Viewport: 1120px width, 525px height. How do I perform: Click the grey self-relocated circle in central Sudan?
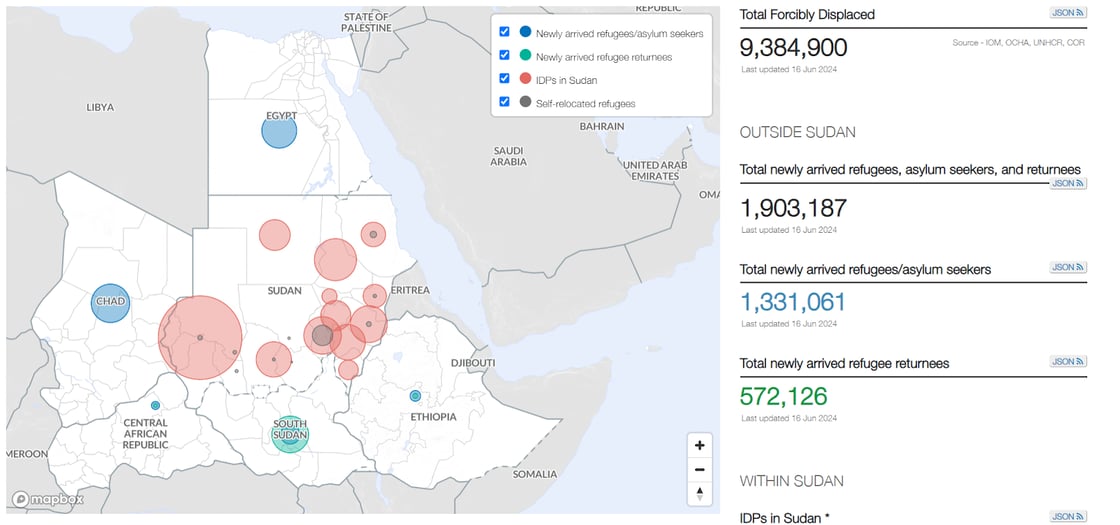click(x=321, y=335)
